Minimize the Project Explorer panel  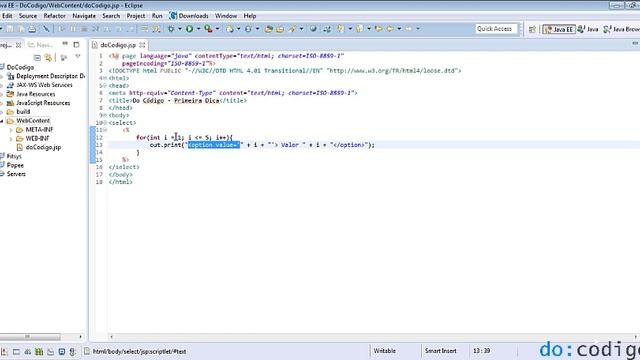[65, 44]
